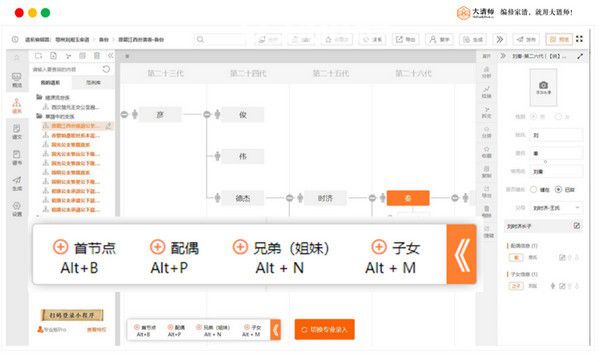600x362 pixels.
Task: Click the refresh icon beside tree search
Action: click(x=106, y=69)
